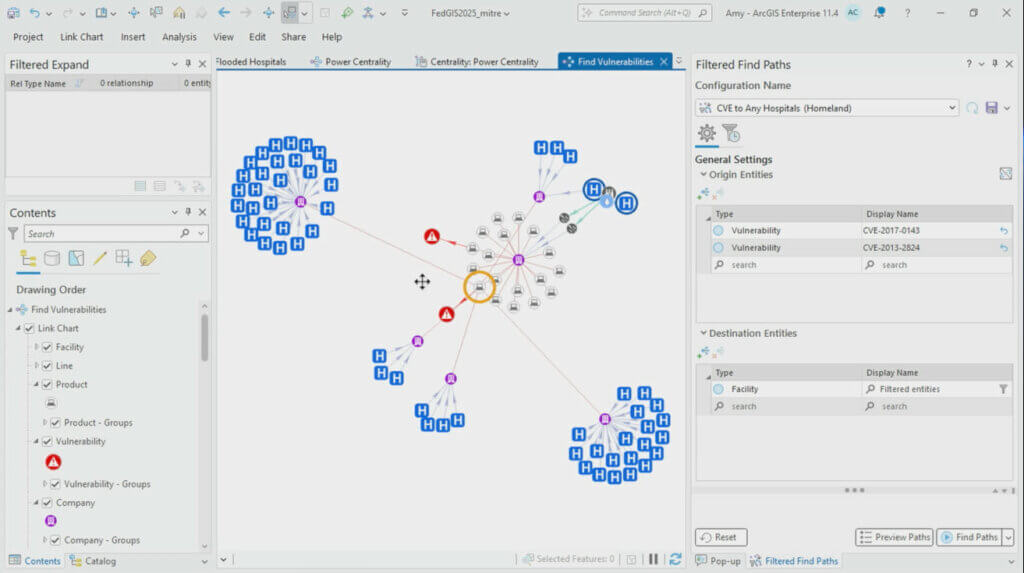1024x573 pixels.
Task: Collapse the Origin Entities section
Action: [x=703, y=175]
